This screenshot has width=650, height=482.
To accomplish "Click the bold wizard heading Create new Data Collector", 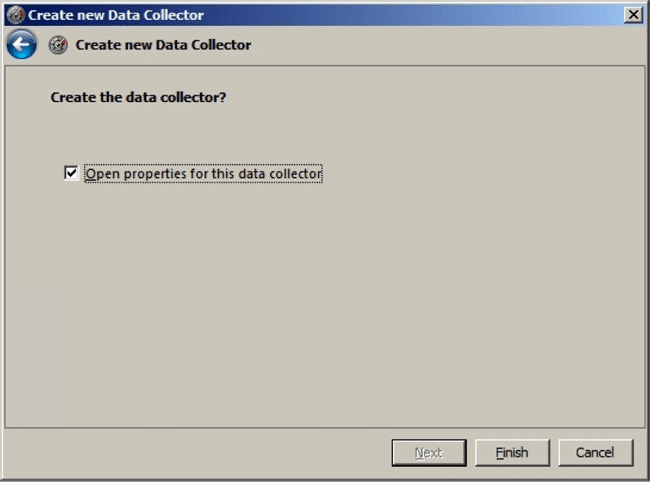I will pyautogui.click(x=163, y=45).
